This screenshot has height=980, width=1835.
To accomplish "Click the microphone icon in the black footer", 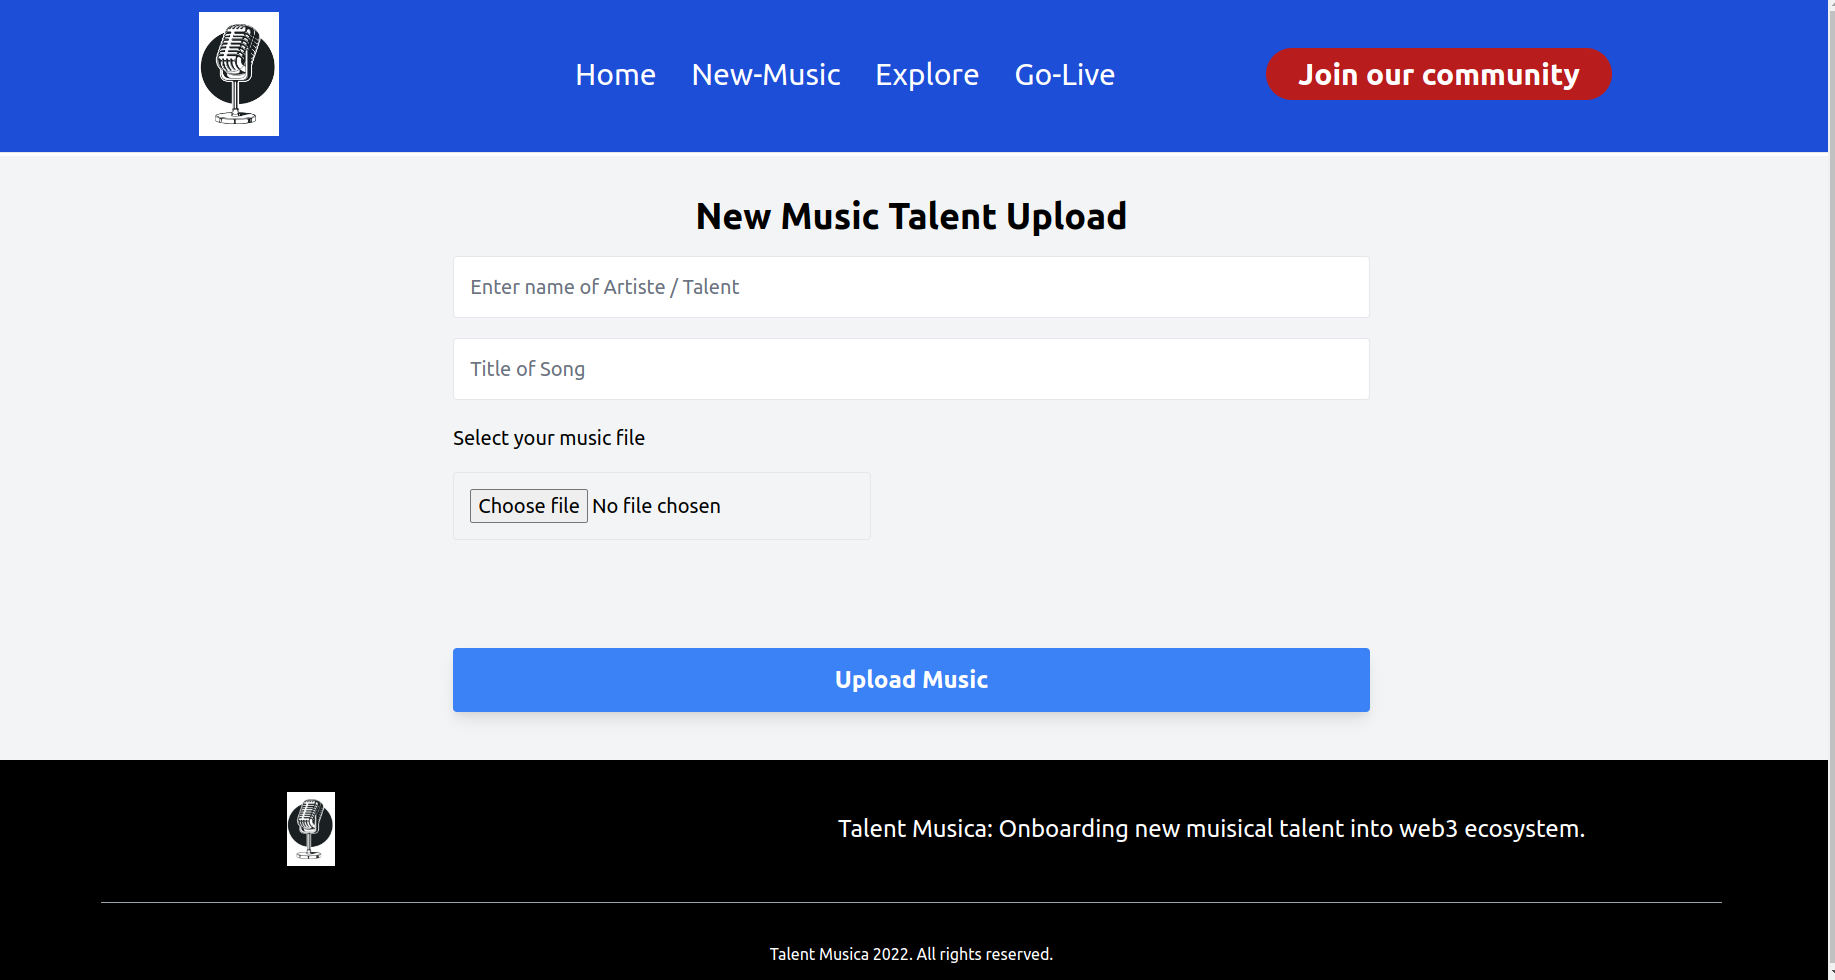I will (310, 828).
